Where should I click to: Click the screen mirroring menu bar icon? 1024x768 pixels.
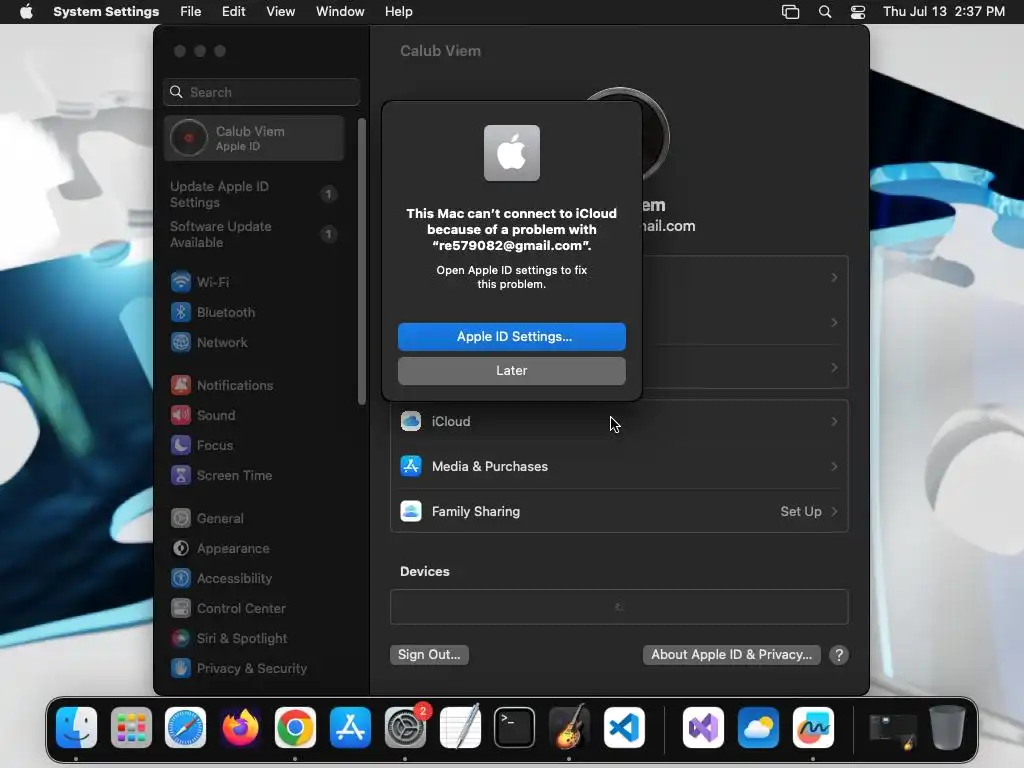[x=791, y=12]
